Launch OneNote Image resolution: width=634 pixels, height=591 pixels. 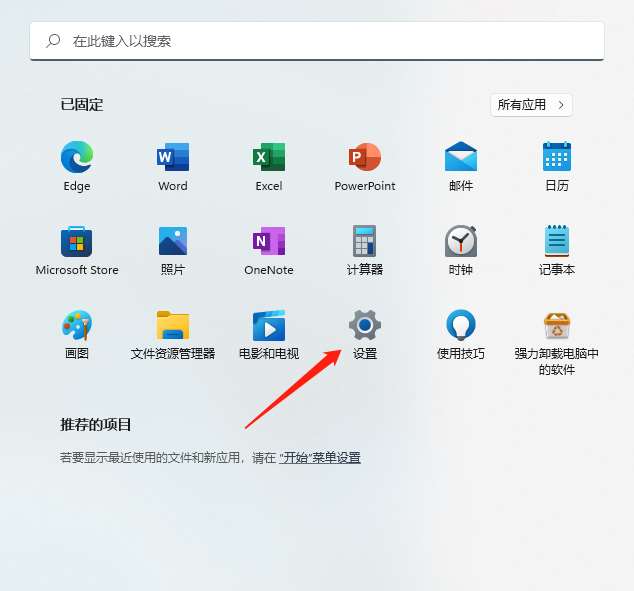269,241
